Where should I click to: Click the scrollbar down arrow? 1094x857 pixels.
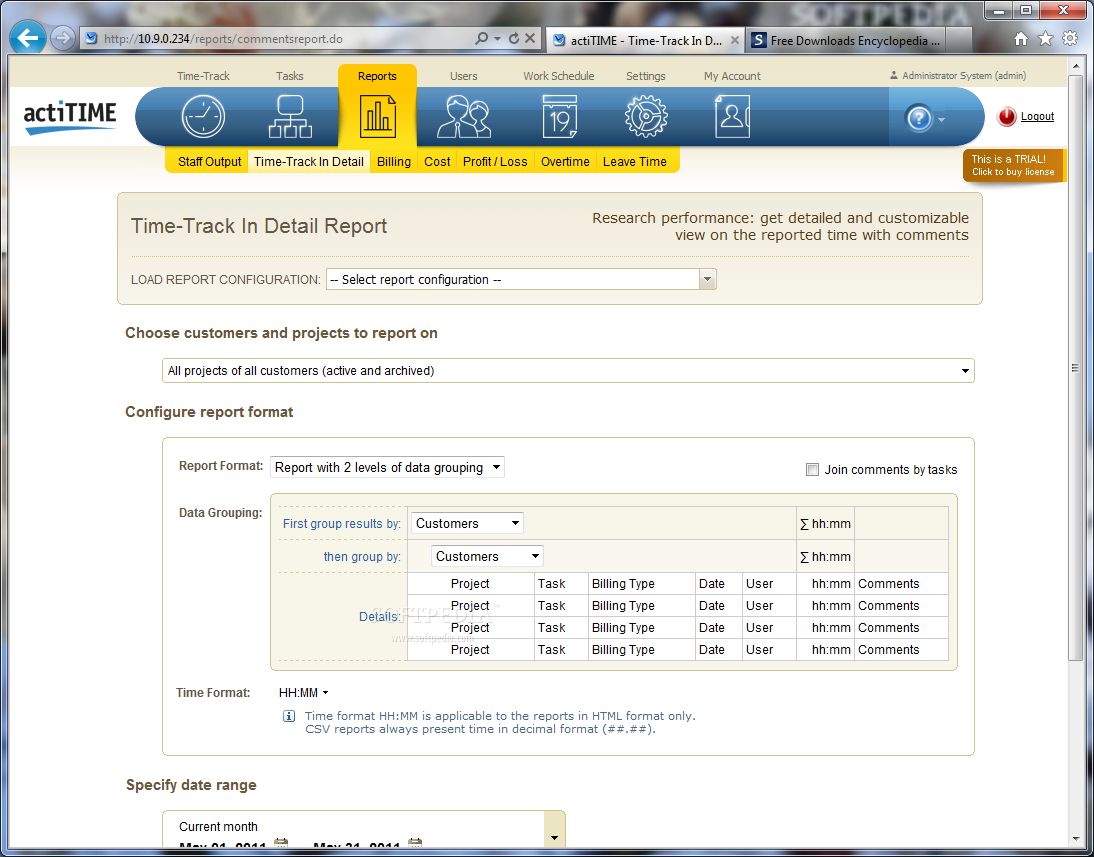1075,838
